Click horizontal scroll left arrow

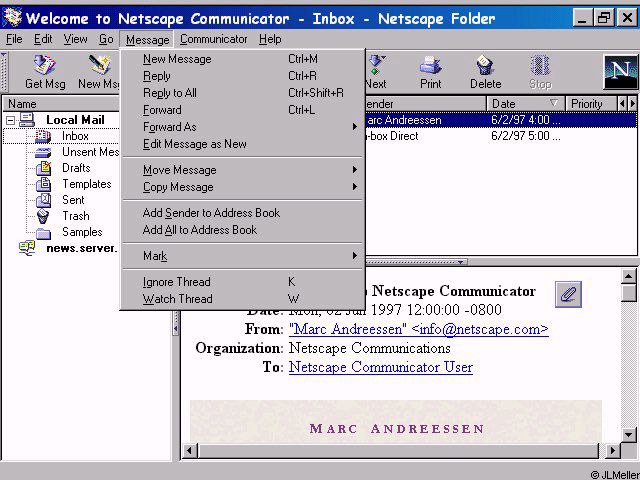click(x=189, y=451)
